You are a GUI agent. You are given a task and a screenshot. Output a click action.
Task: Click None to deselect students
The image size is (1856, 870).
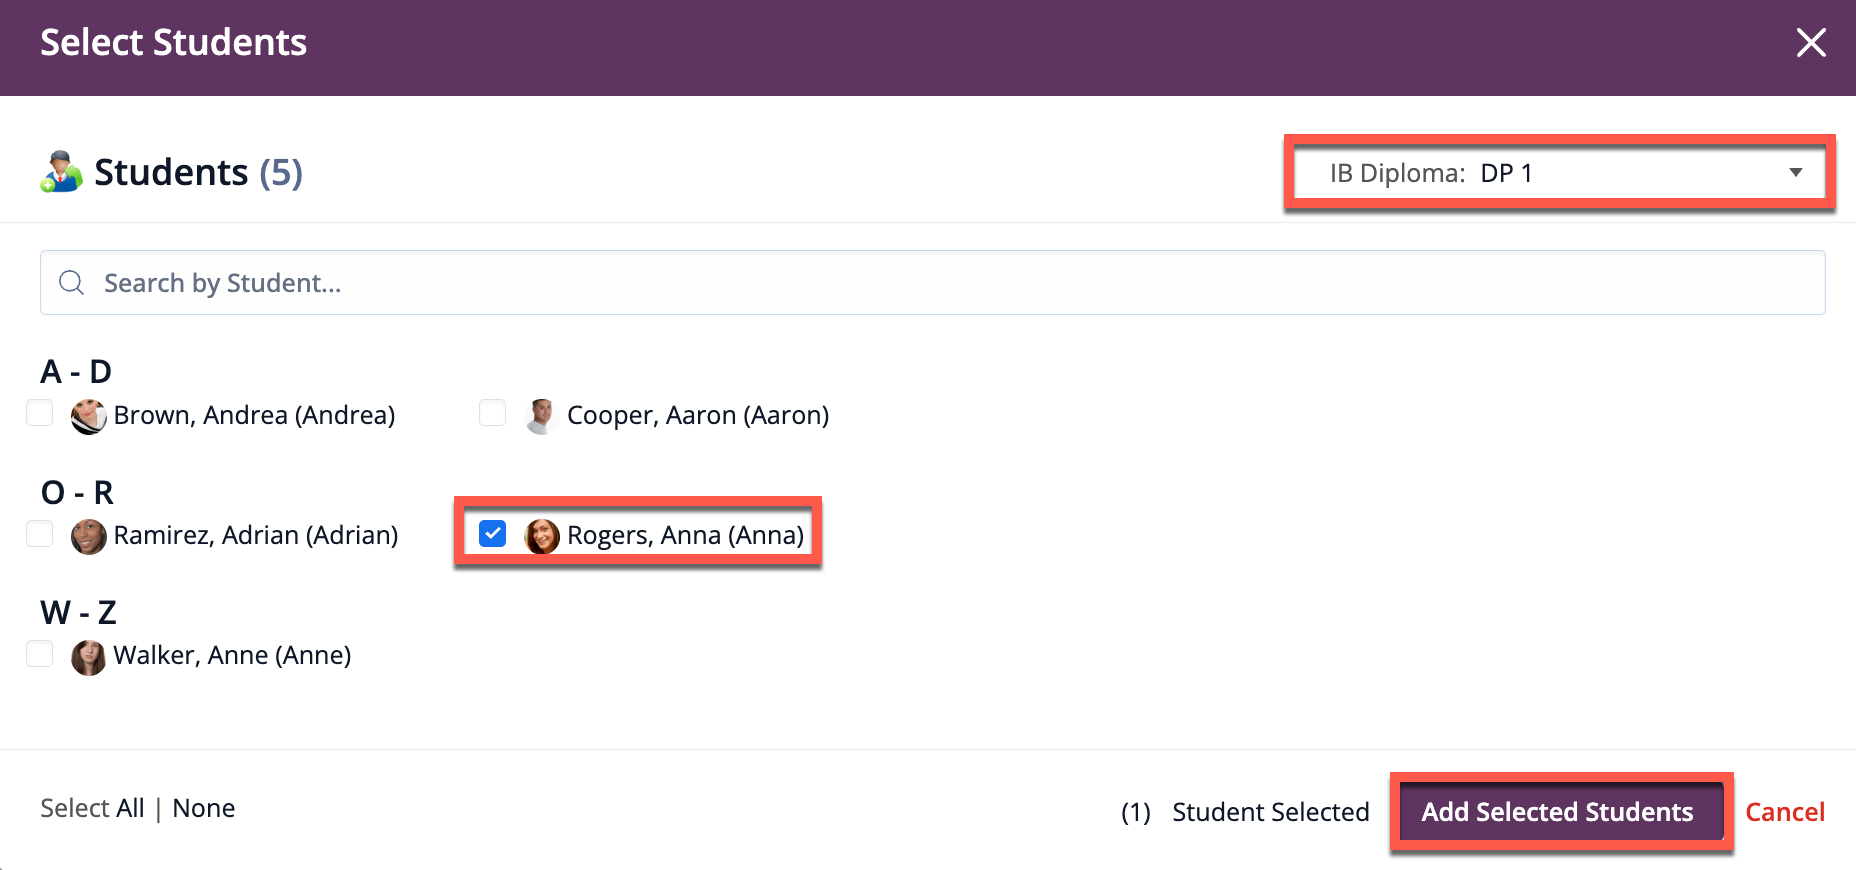pyautogui.click(x=204, y=808)
